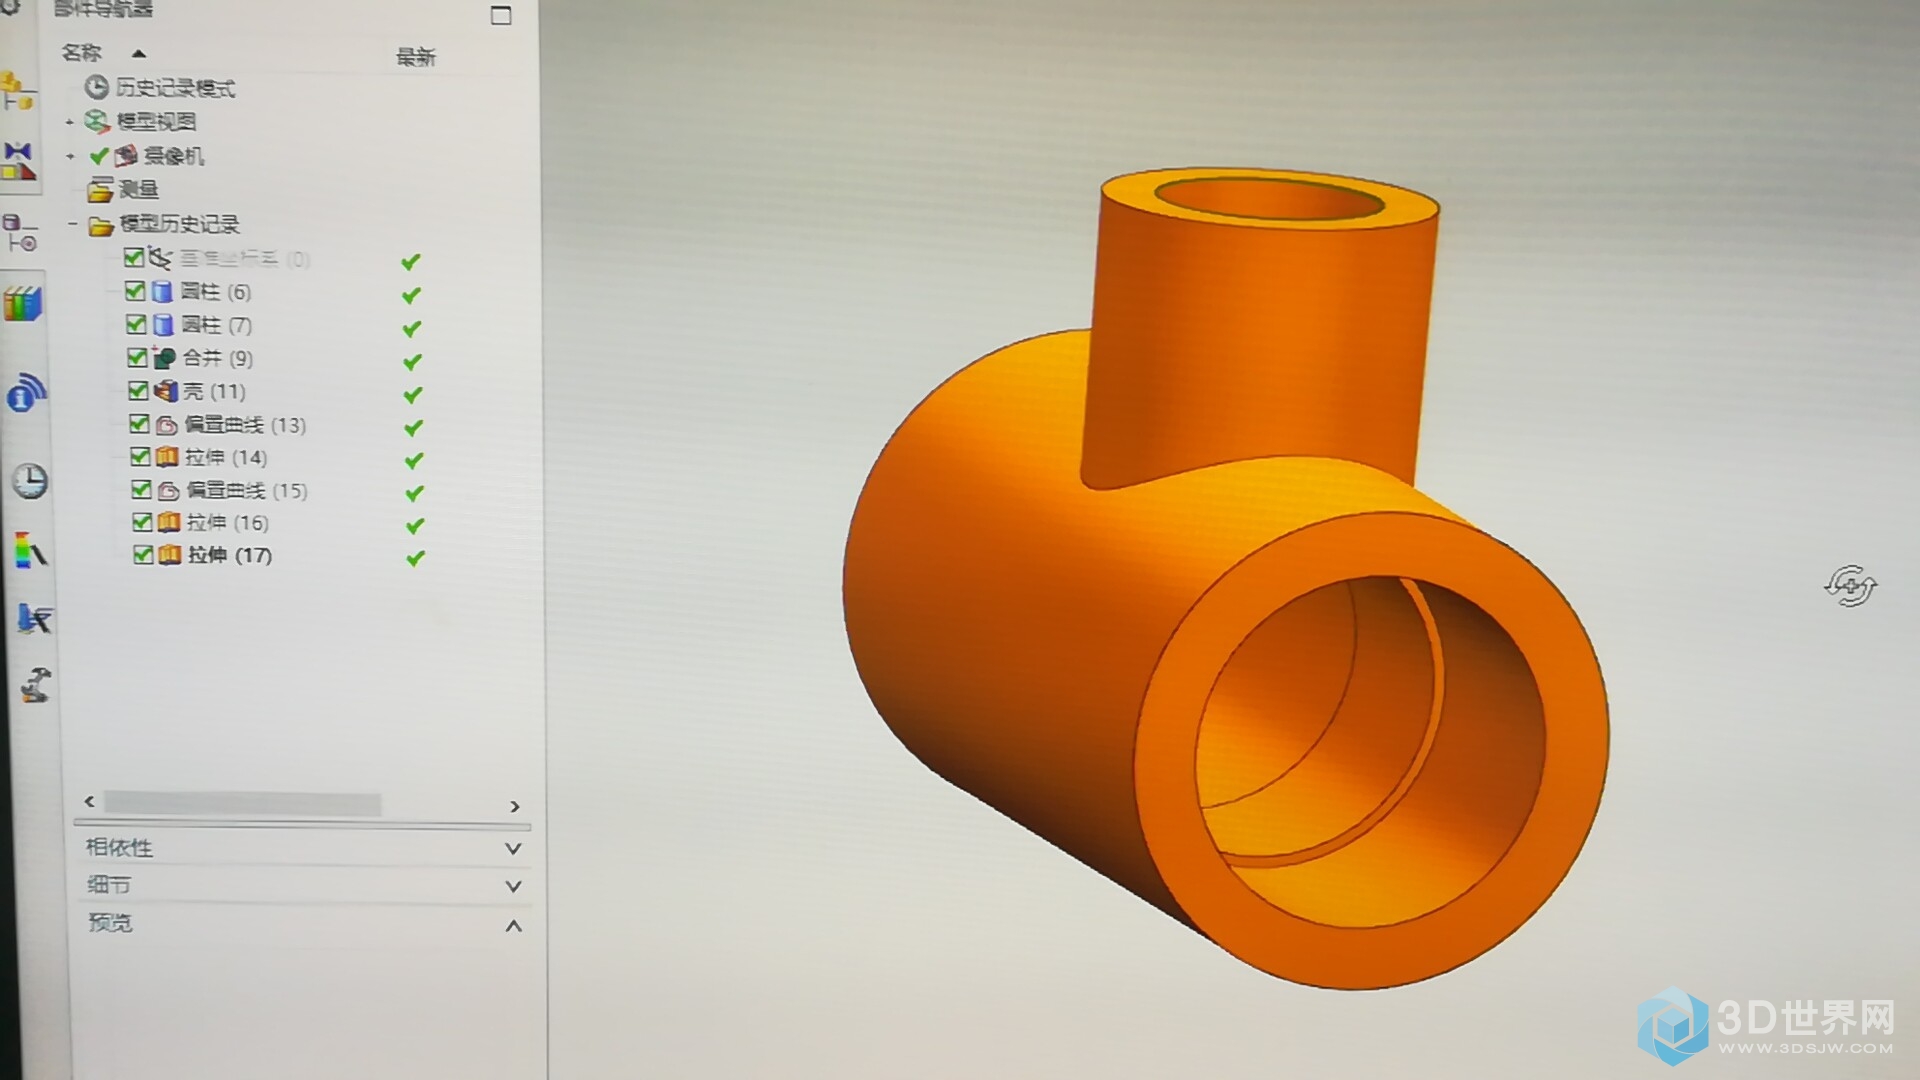This screenshot has width=1920, height=1080.
Task: Click the datum coordinate system feature icon
Action: point(160,258)
